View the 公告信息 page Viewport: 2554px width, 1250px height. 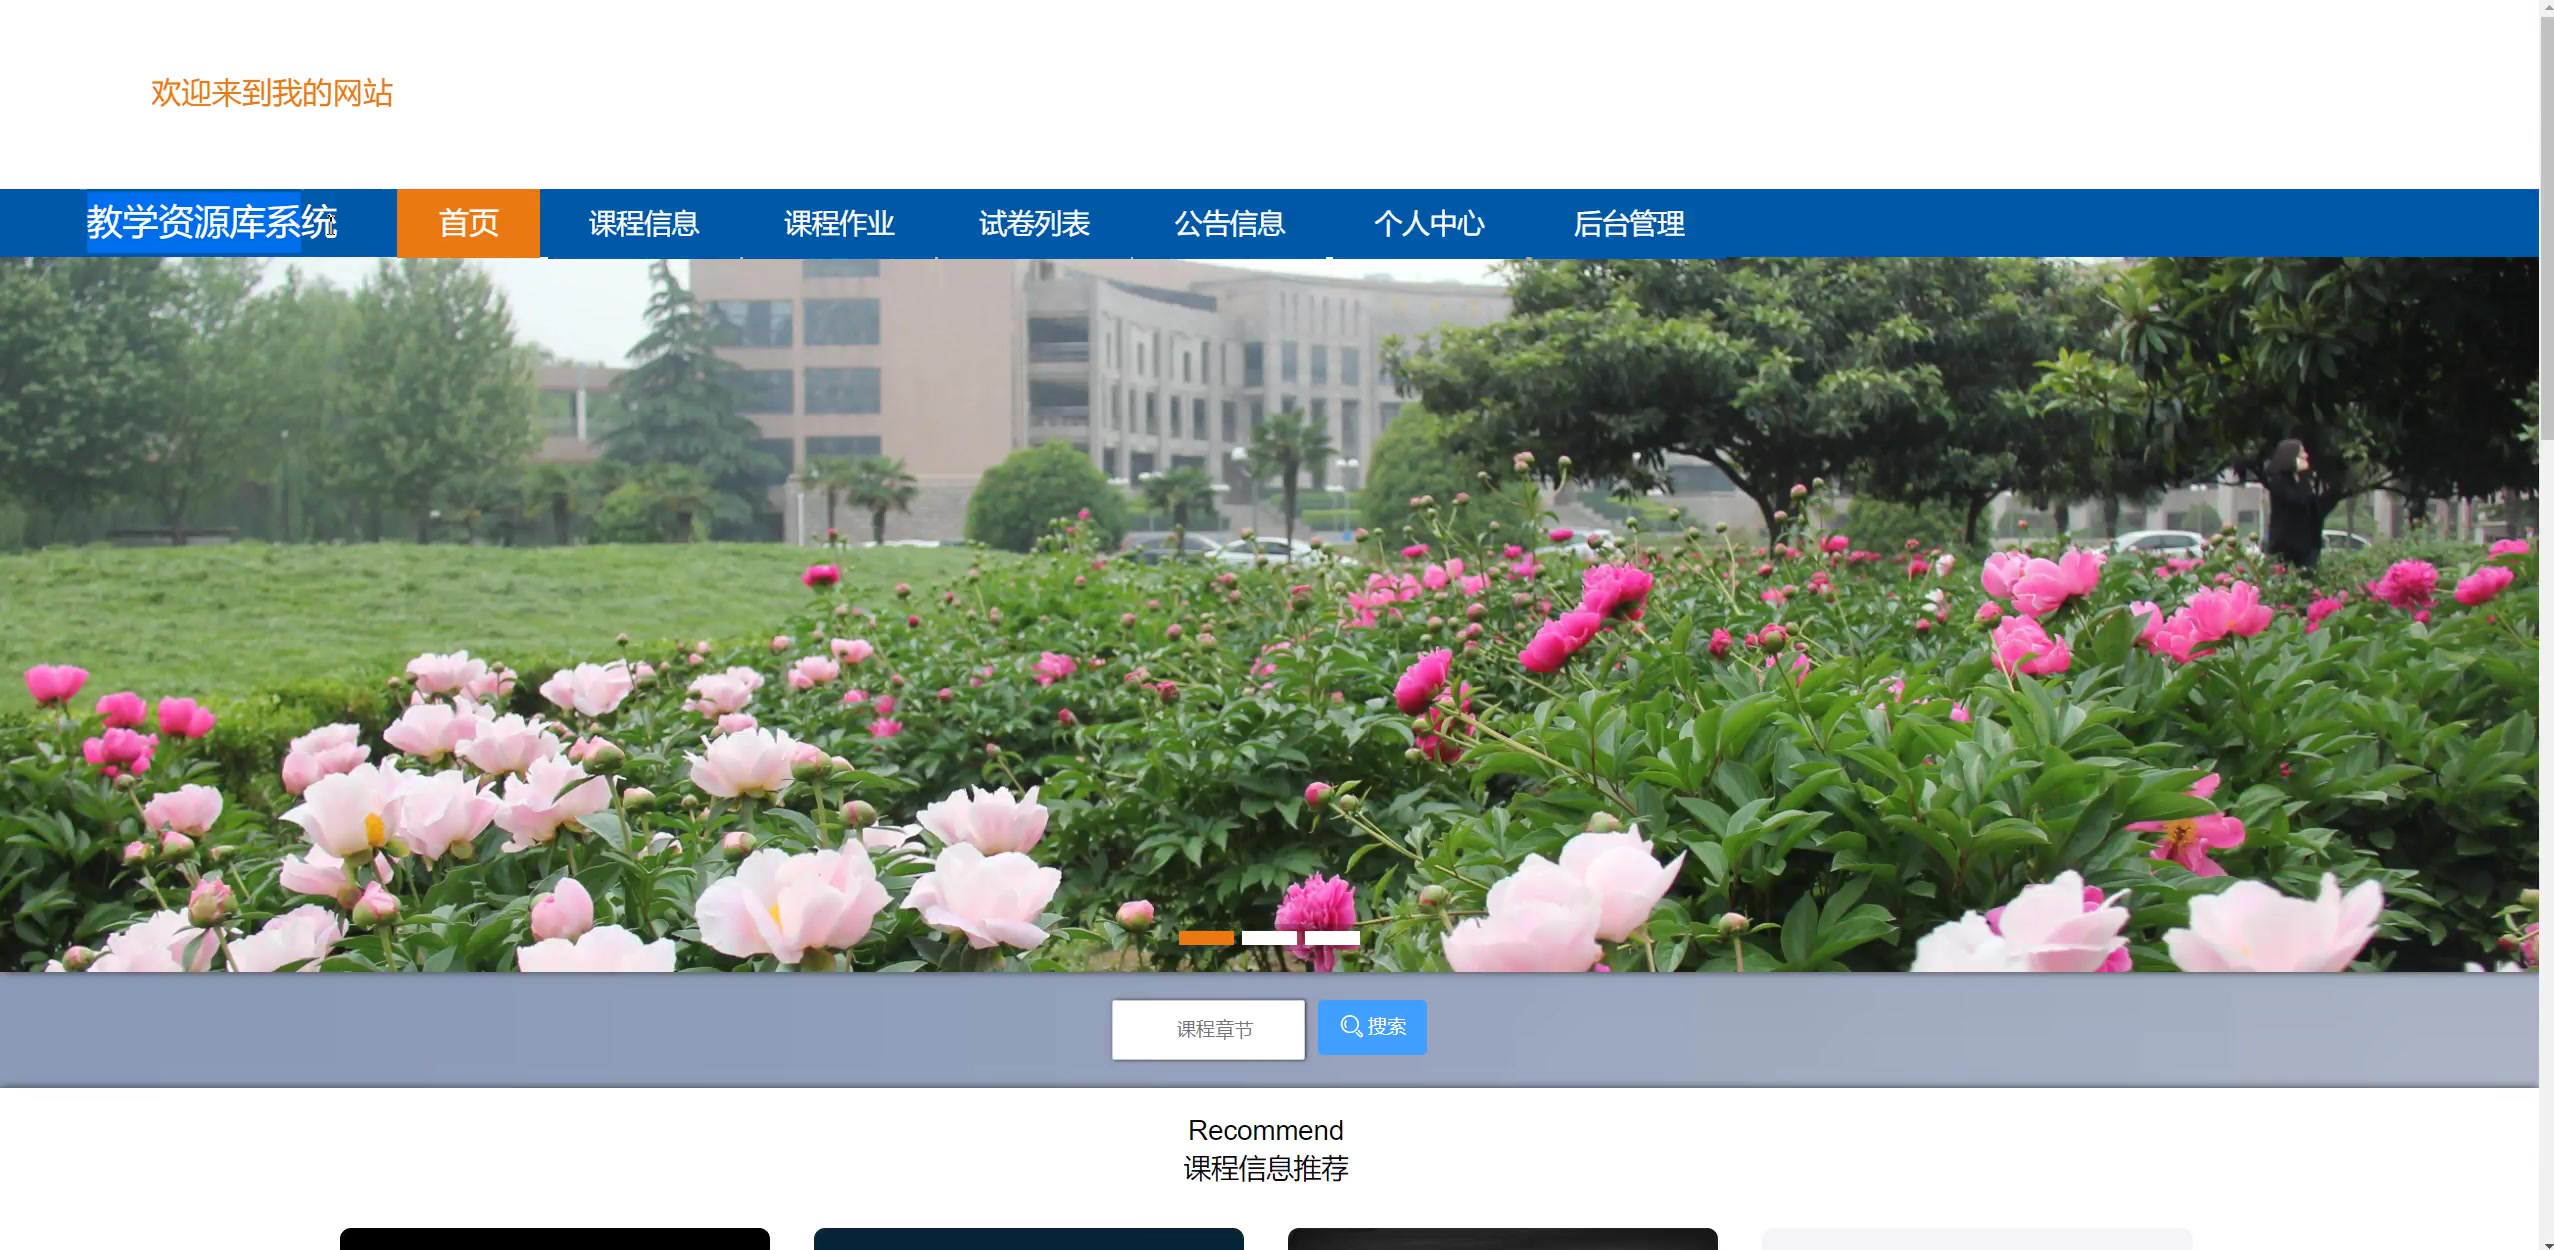(x=1229, y=223)
